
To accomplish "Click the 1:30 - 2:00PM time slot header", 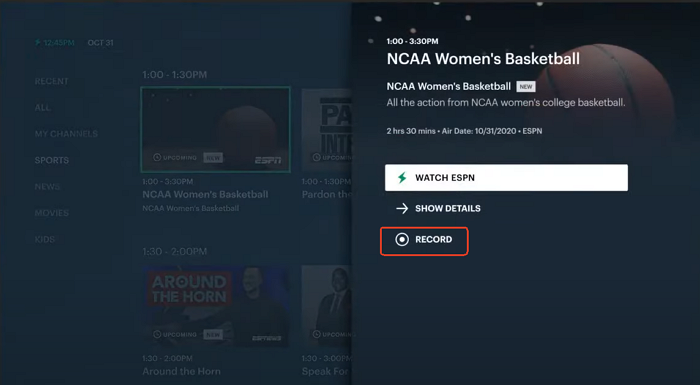I will point(175,251).
